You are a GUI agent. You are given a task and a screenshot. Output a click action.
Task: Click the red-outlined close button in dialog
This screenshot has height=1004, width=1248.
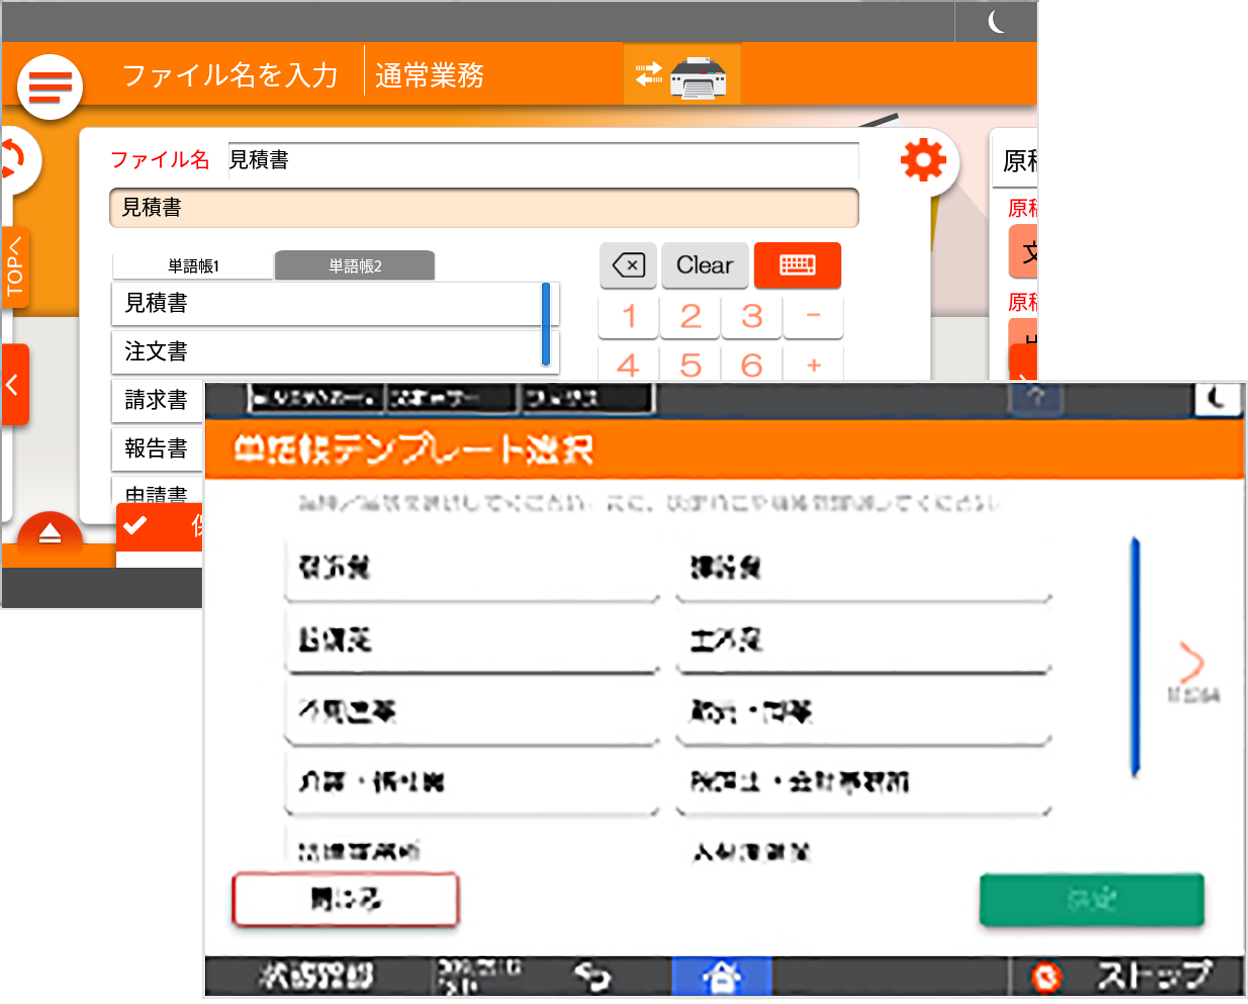click(346, 900)
